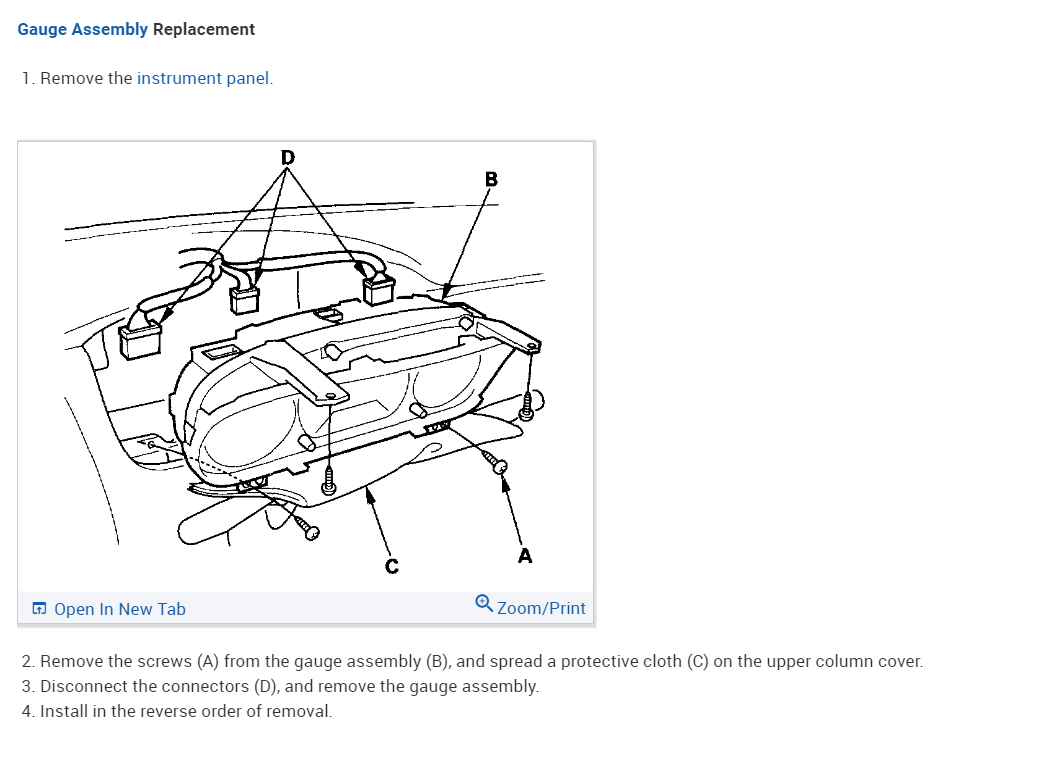
Task: Click the letter D callout in the diagram
Action: coord(287,158)
